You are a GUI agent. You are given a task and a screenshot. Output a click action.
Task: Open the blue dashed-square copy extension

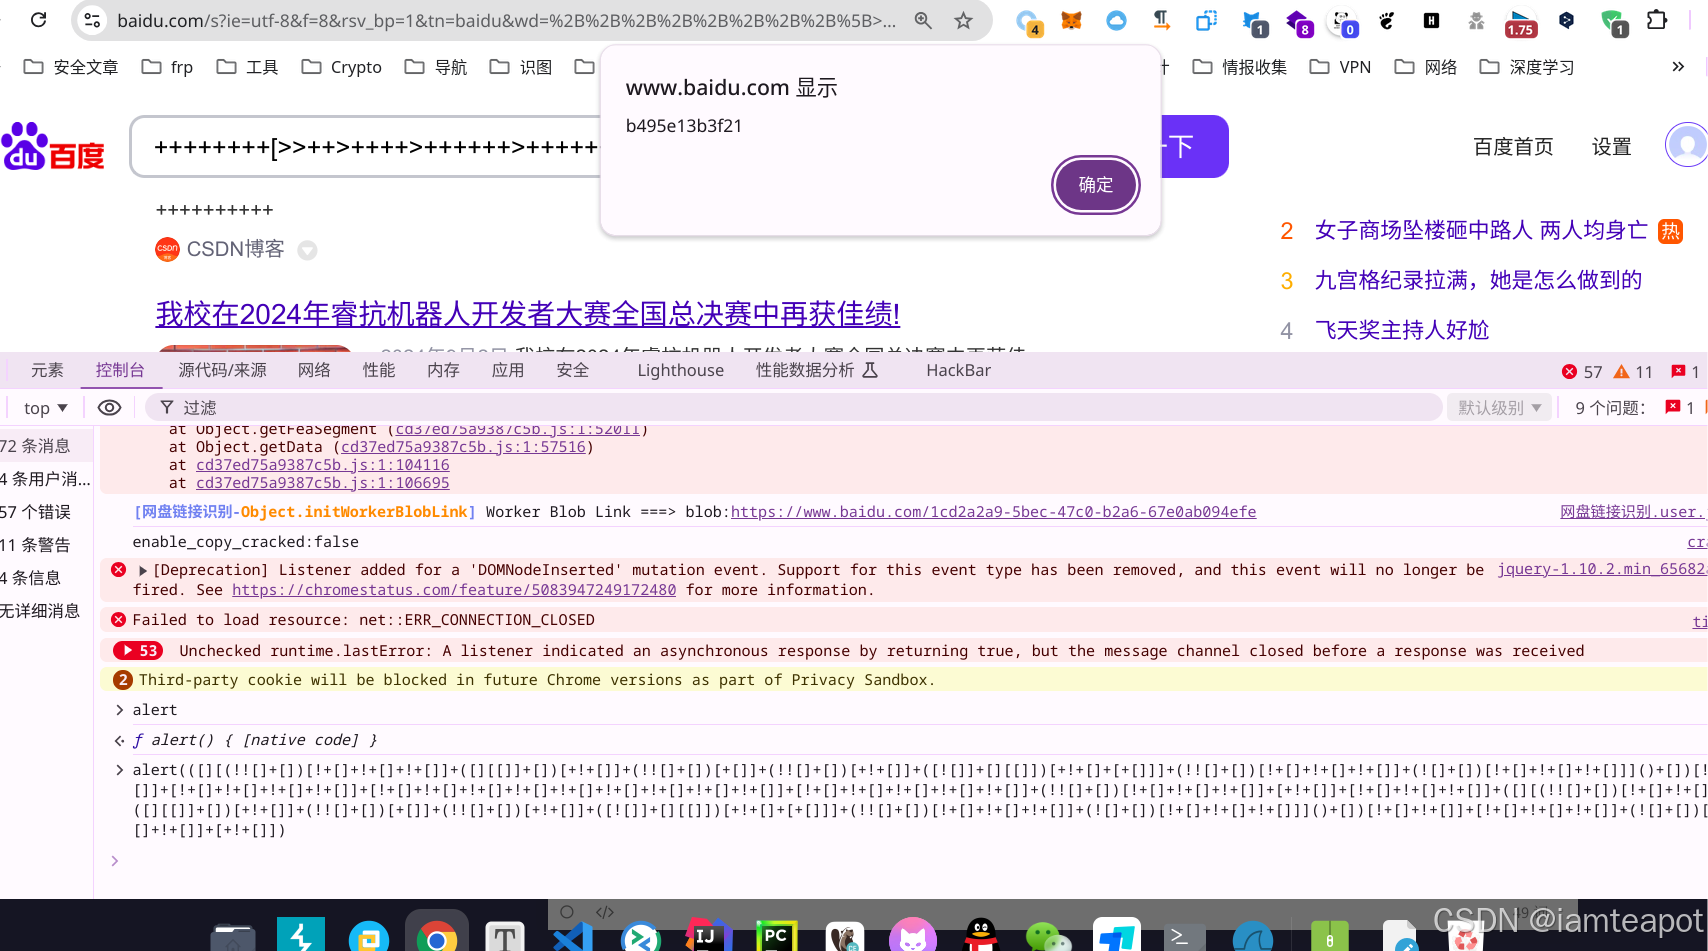pos(1207,20)
